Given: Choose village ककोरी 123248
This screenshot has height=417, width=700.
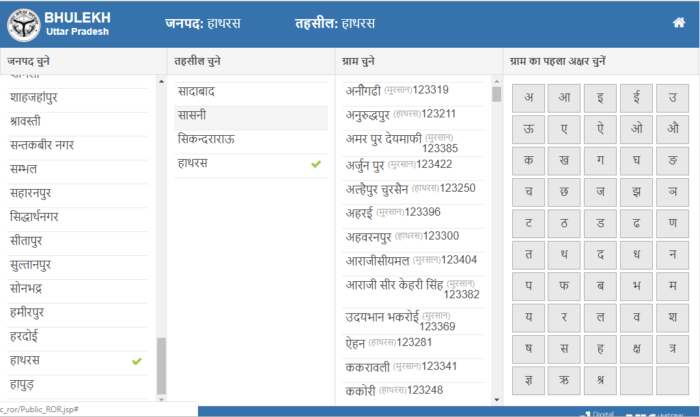Looking at the screenshot, I should click(413, 391).
